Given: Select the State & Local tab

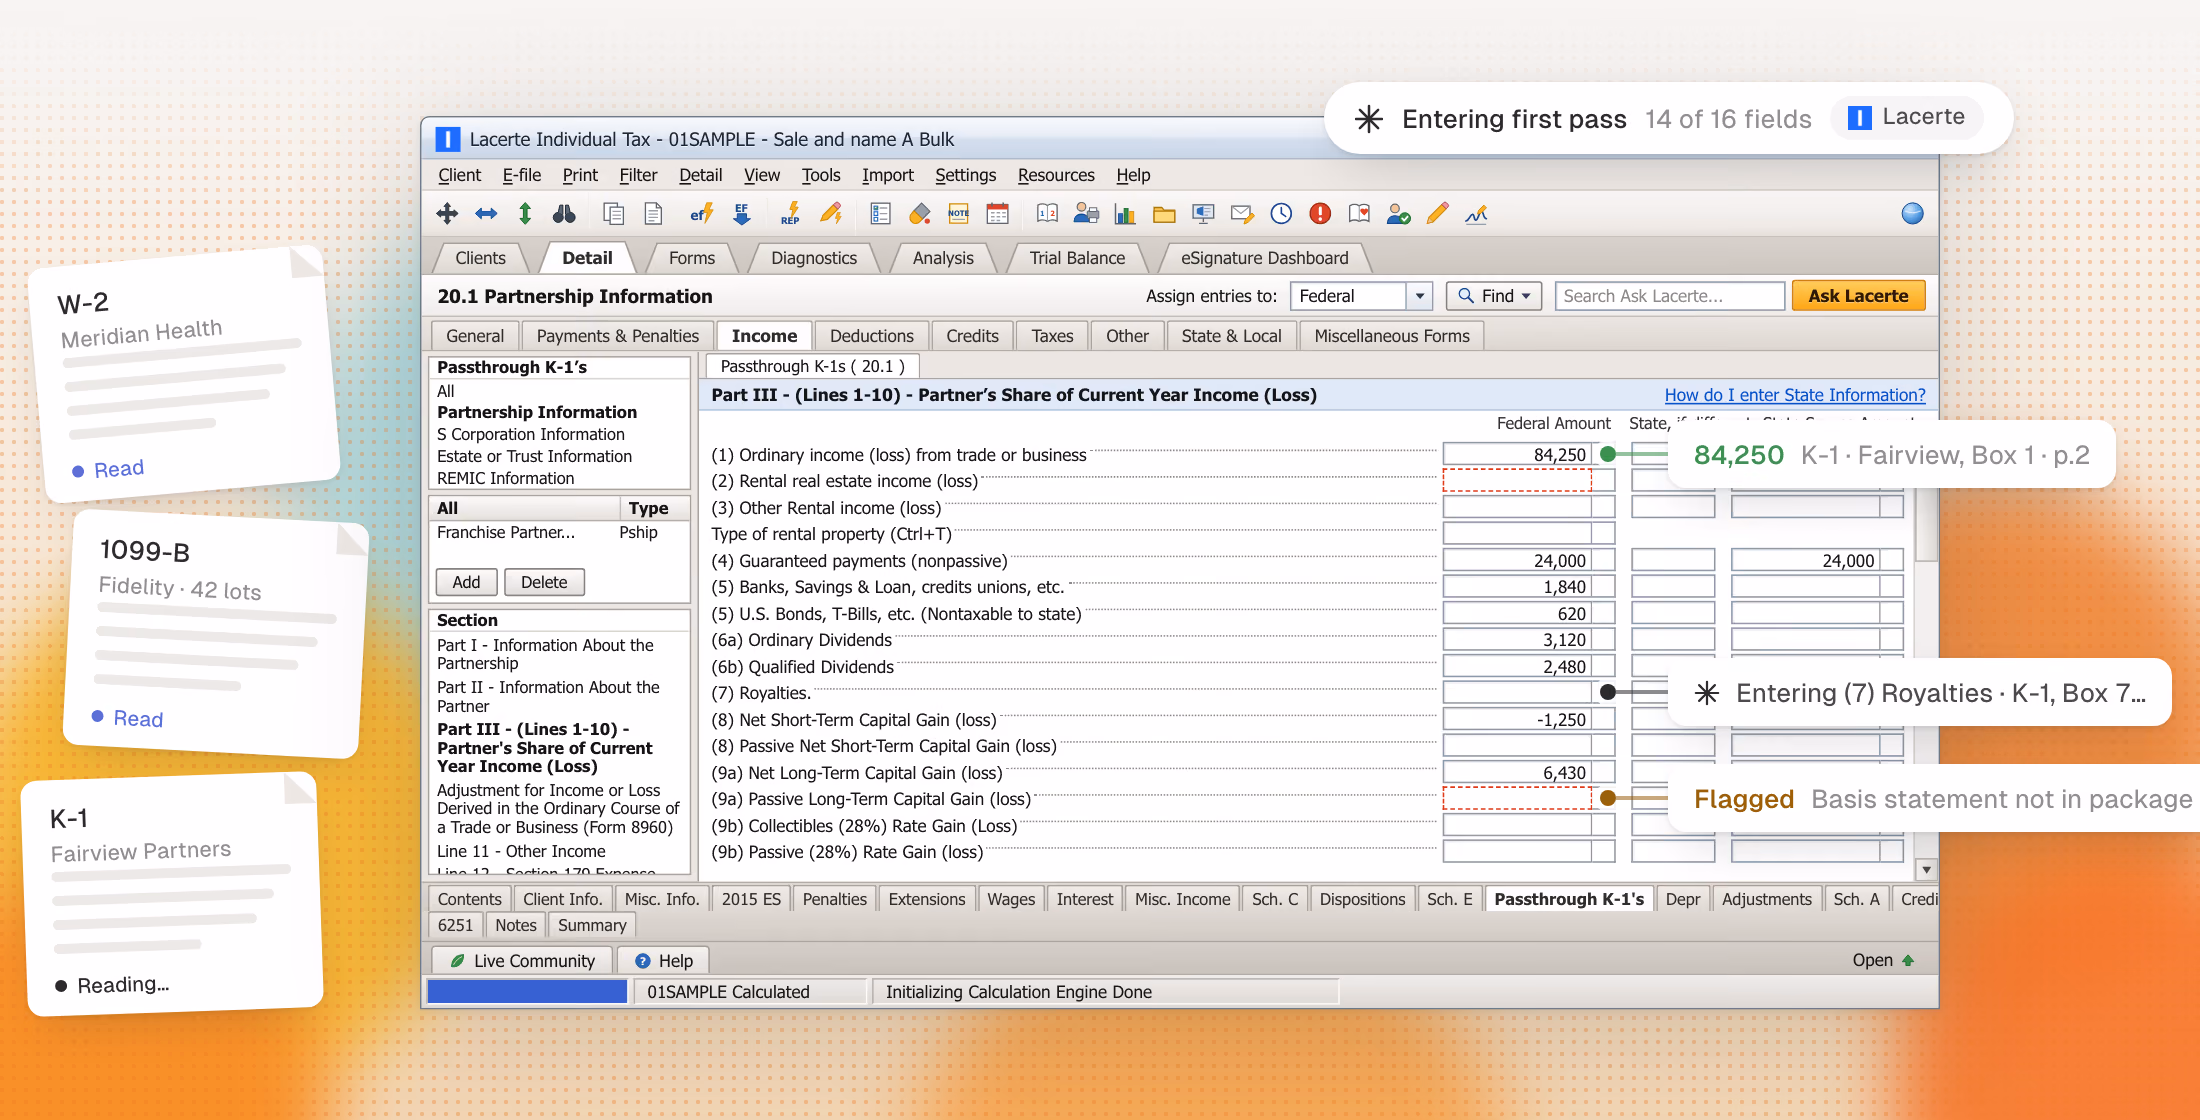Looking at the screenshot, I should [1231, 336].
